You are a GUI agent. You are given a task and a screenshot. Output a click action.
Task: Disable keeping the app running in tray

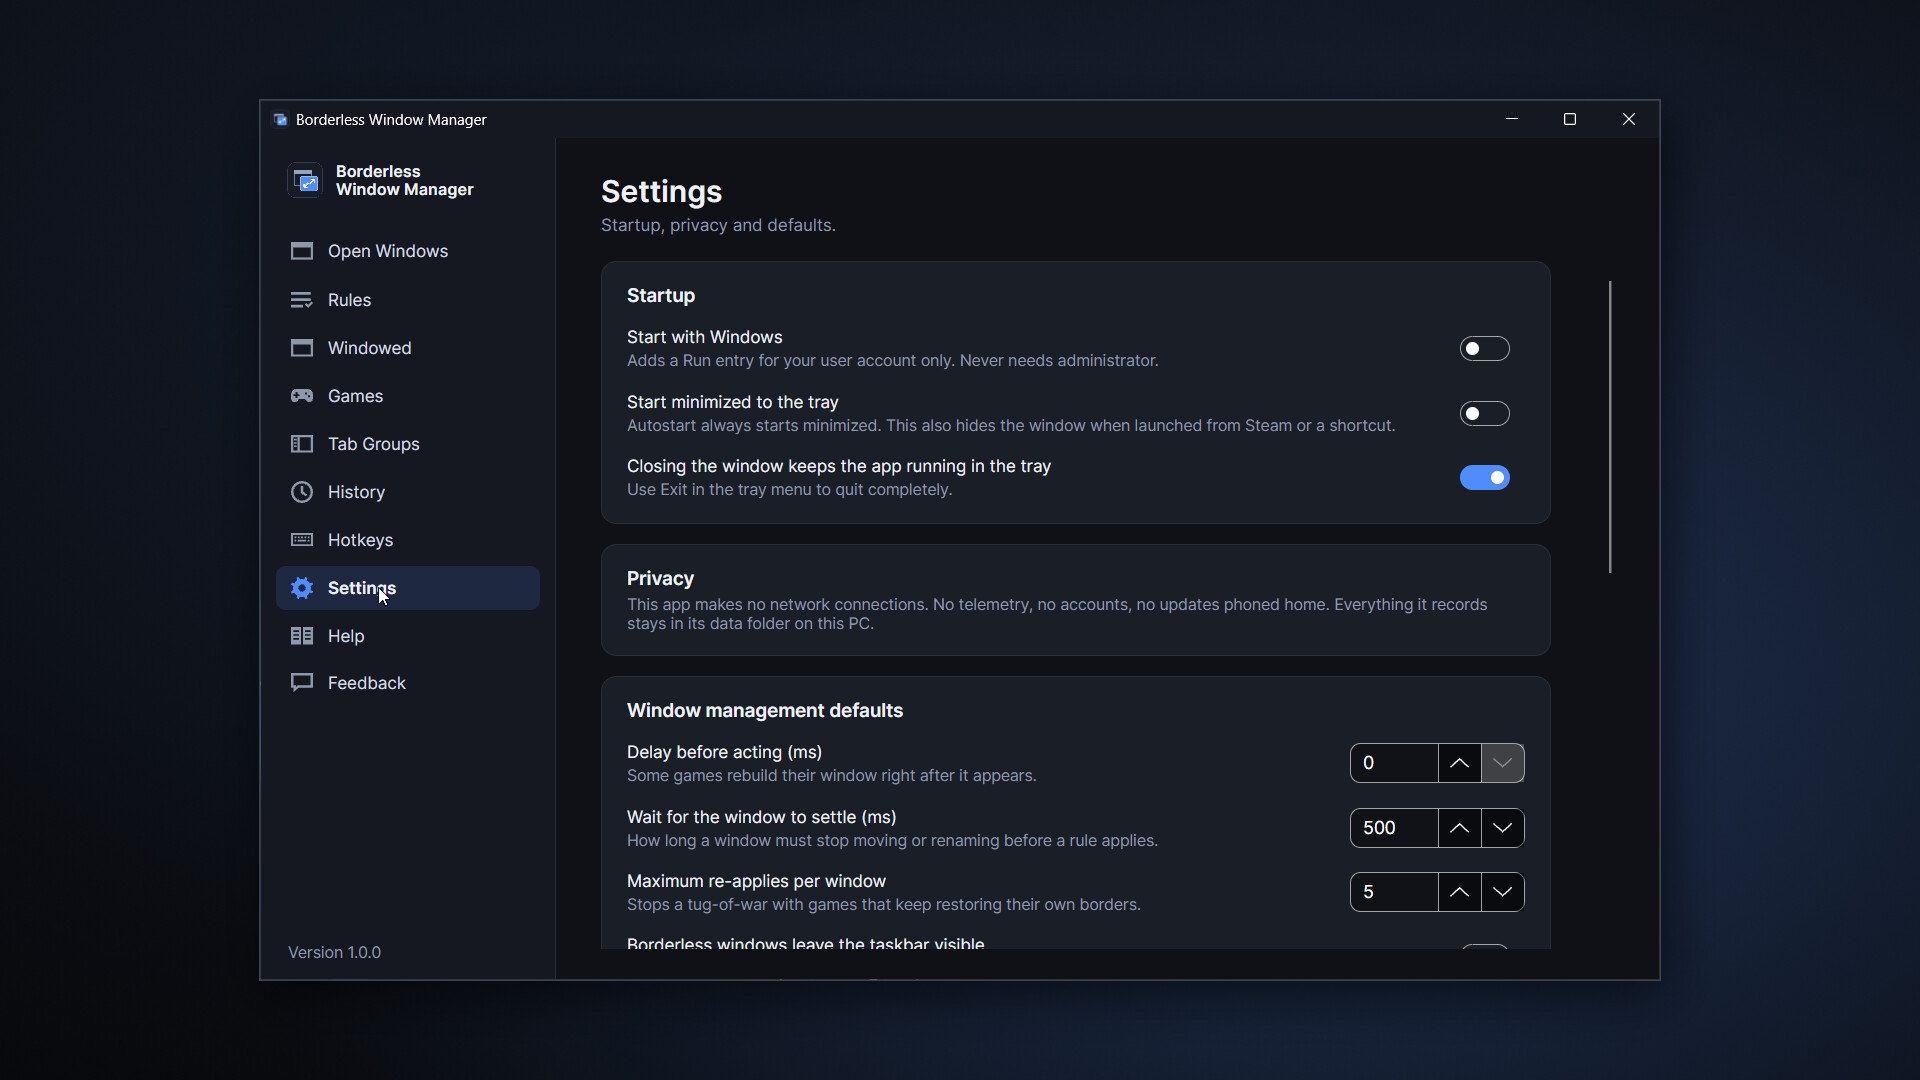tap(1484, 478)
